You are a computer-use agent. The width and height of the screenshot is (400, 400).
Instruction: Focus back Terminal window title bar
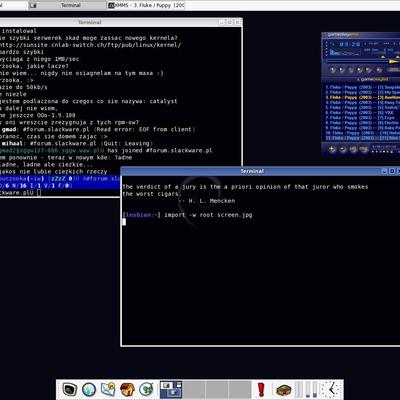[x=90, y=22]
